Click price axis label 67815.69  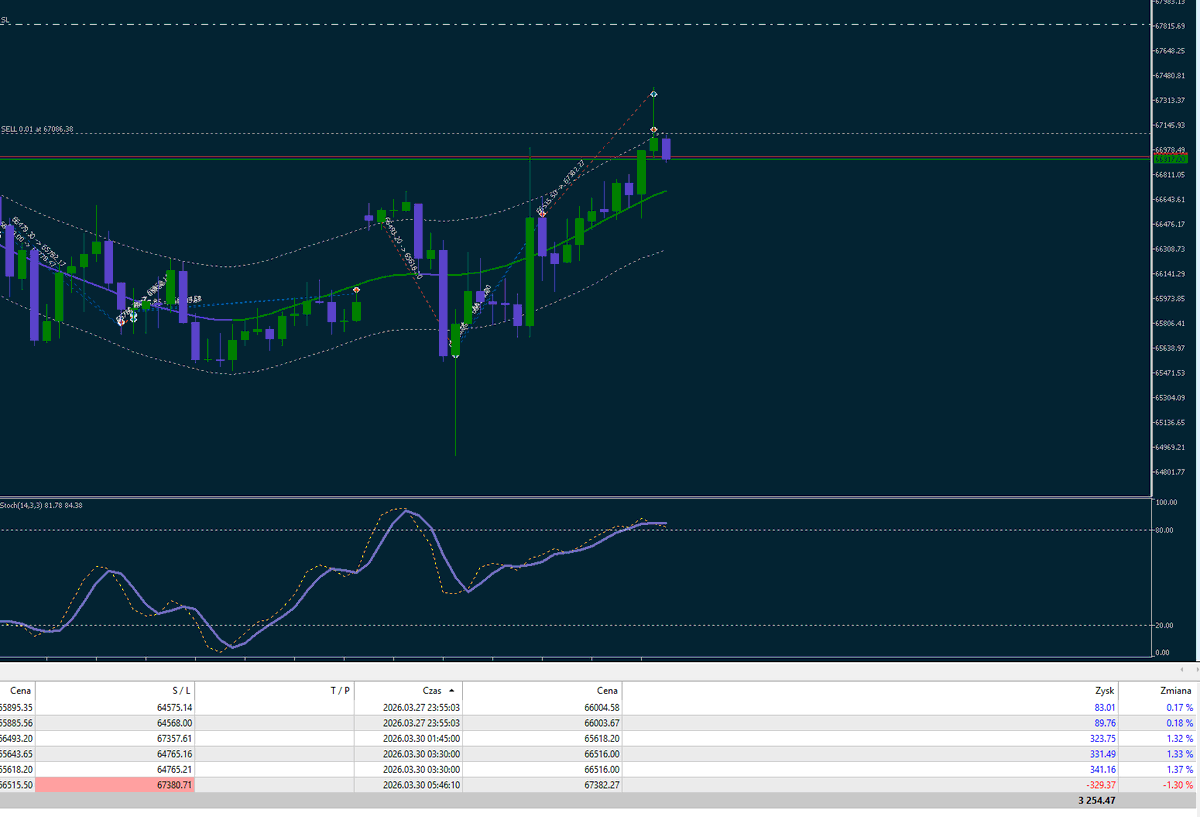pos(1169,26)
